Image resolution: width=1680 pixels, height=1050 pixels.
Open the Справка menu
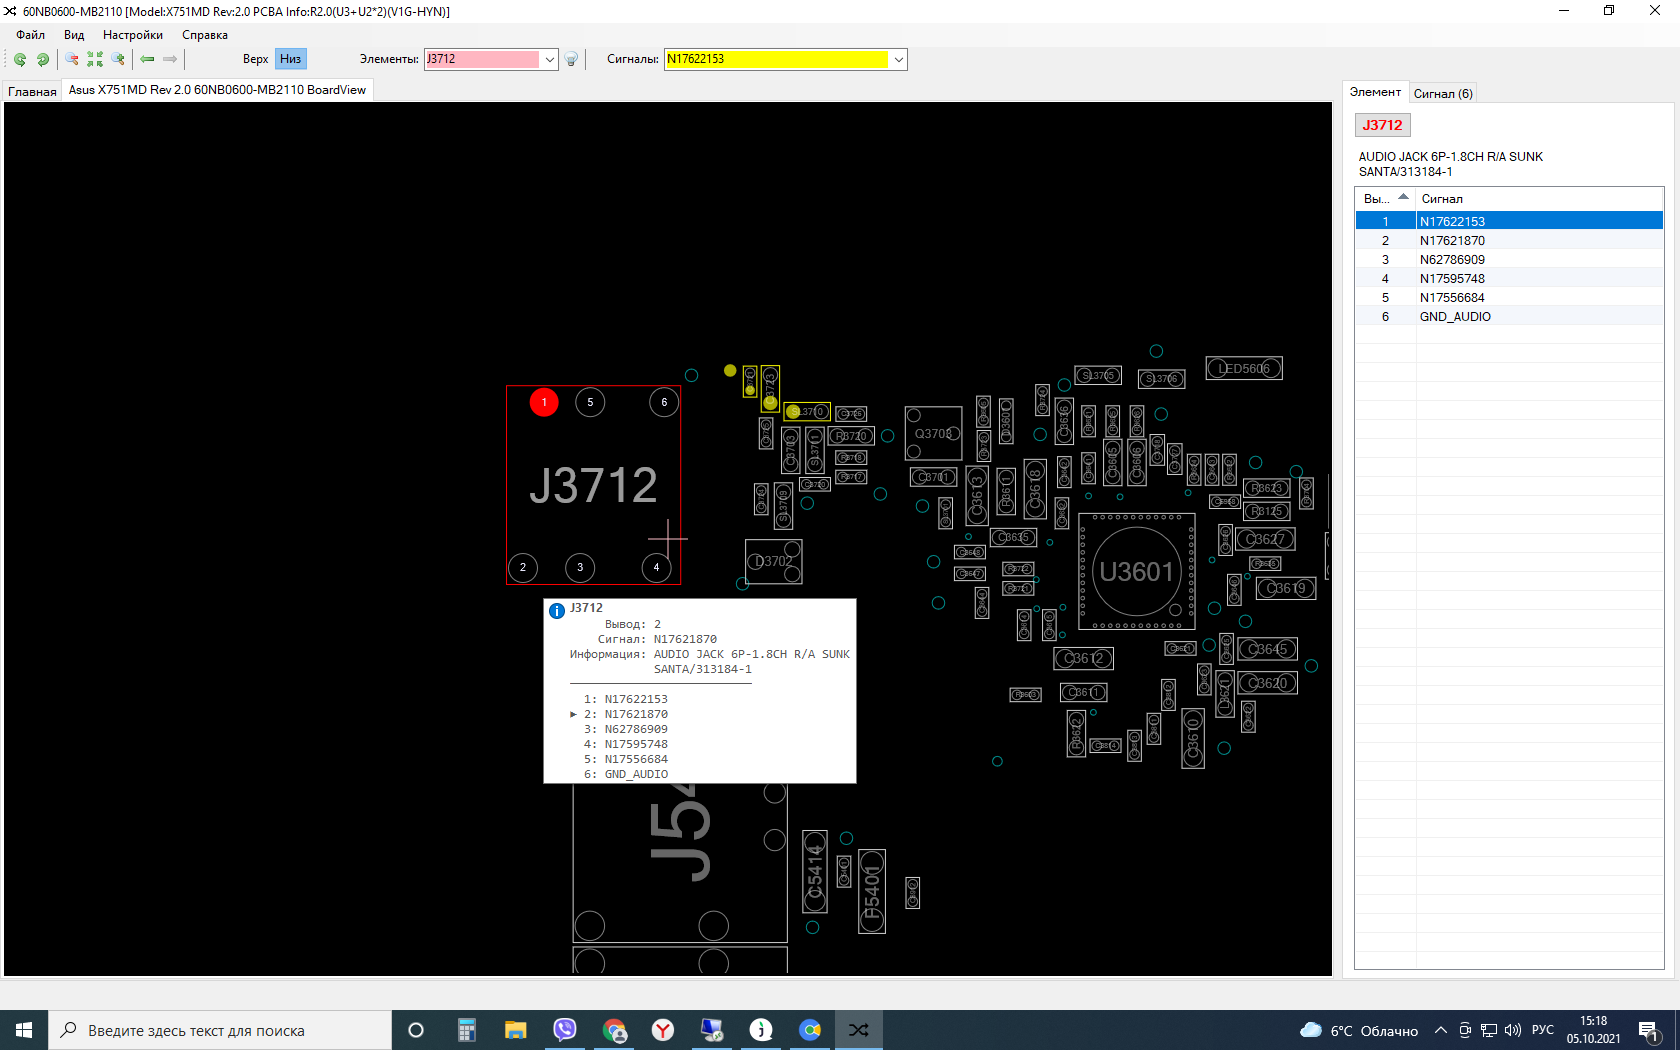[205, 35]
